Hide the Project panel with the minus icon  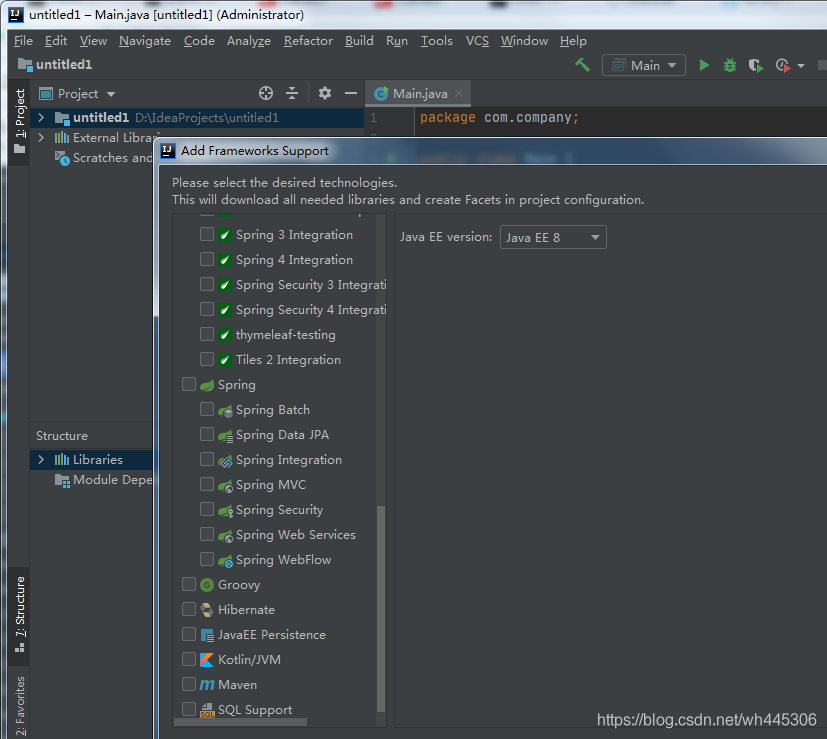pyautogui.click(x=351, y=93)
